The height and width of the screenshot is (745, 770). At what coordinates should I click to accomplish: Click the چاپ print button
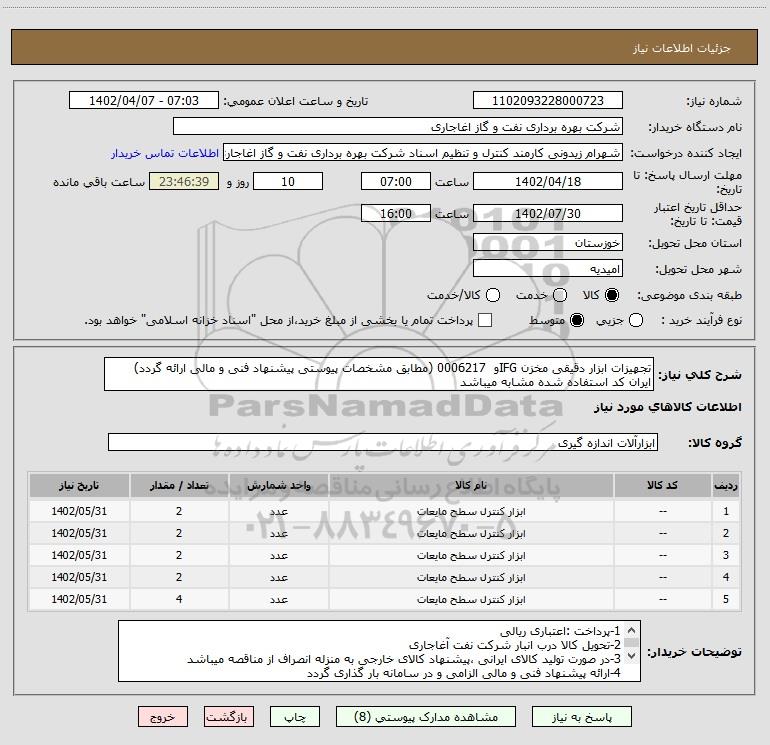295,717
